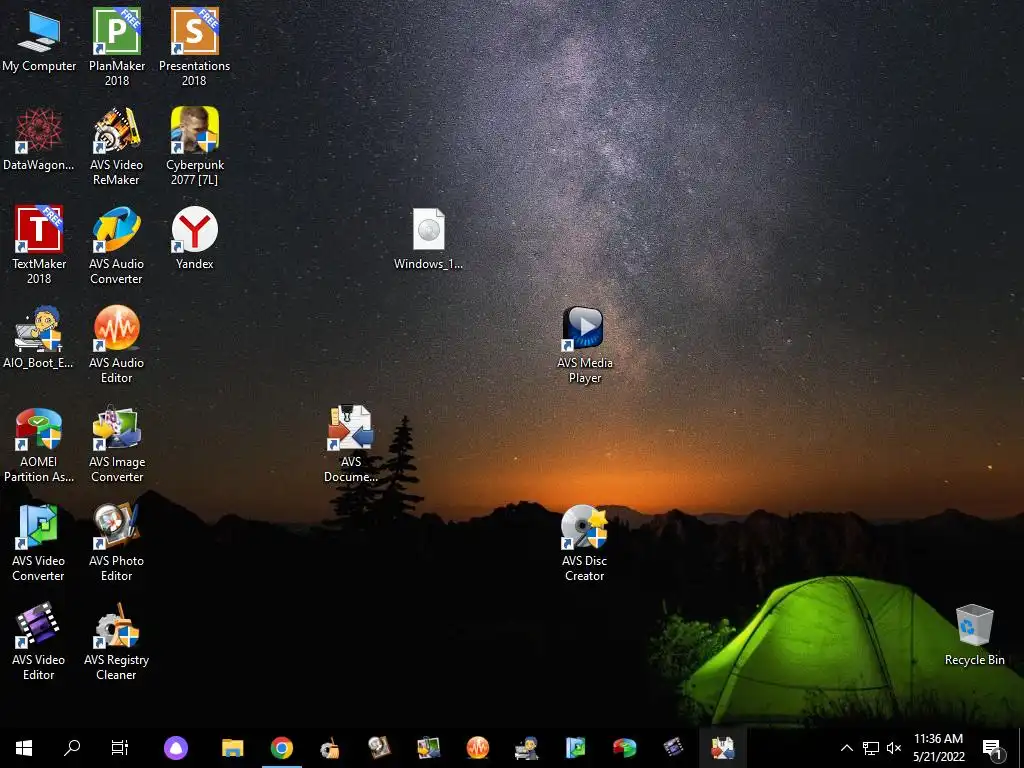Click the AVS Video Converter taskbar icon
The width and height of the screenshot is (1024, 768).
point(575,748)
